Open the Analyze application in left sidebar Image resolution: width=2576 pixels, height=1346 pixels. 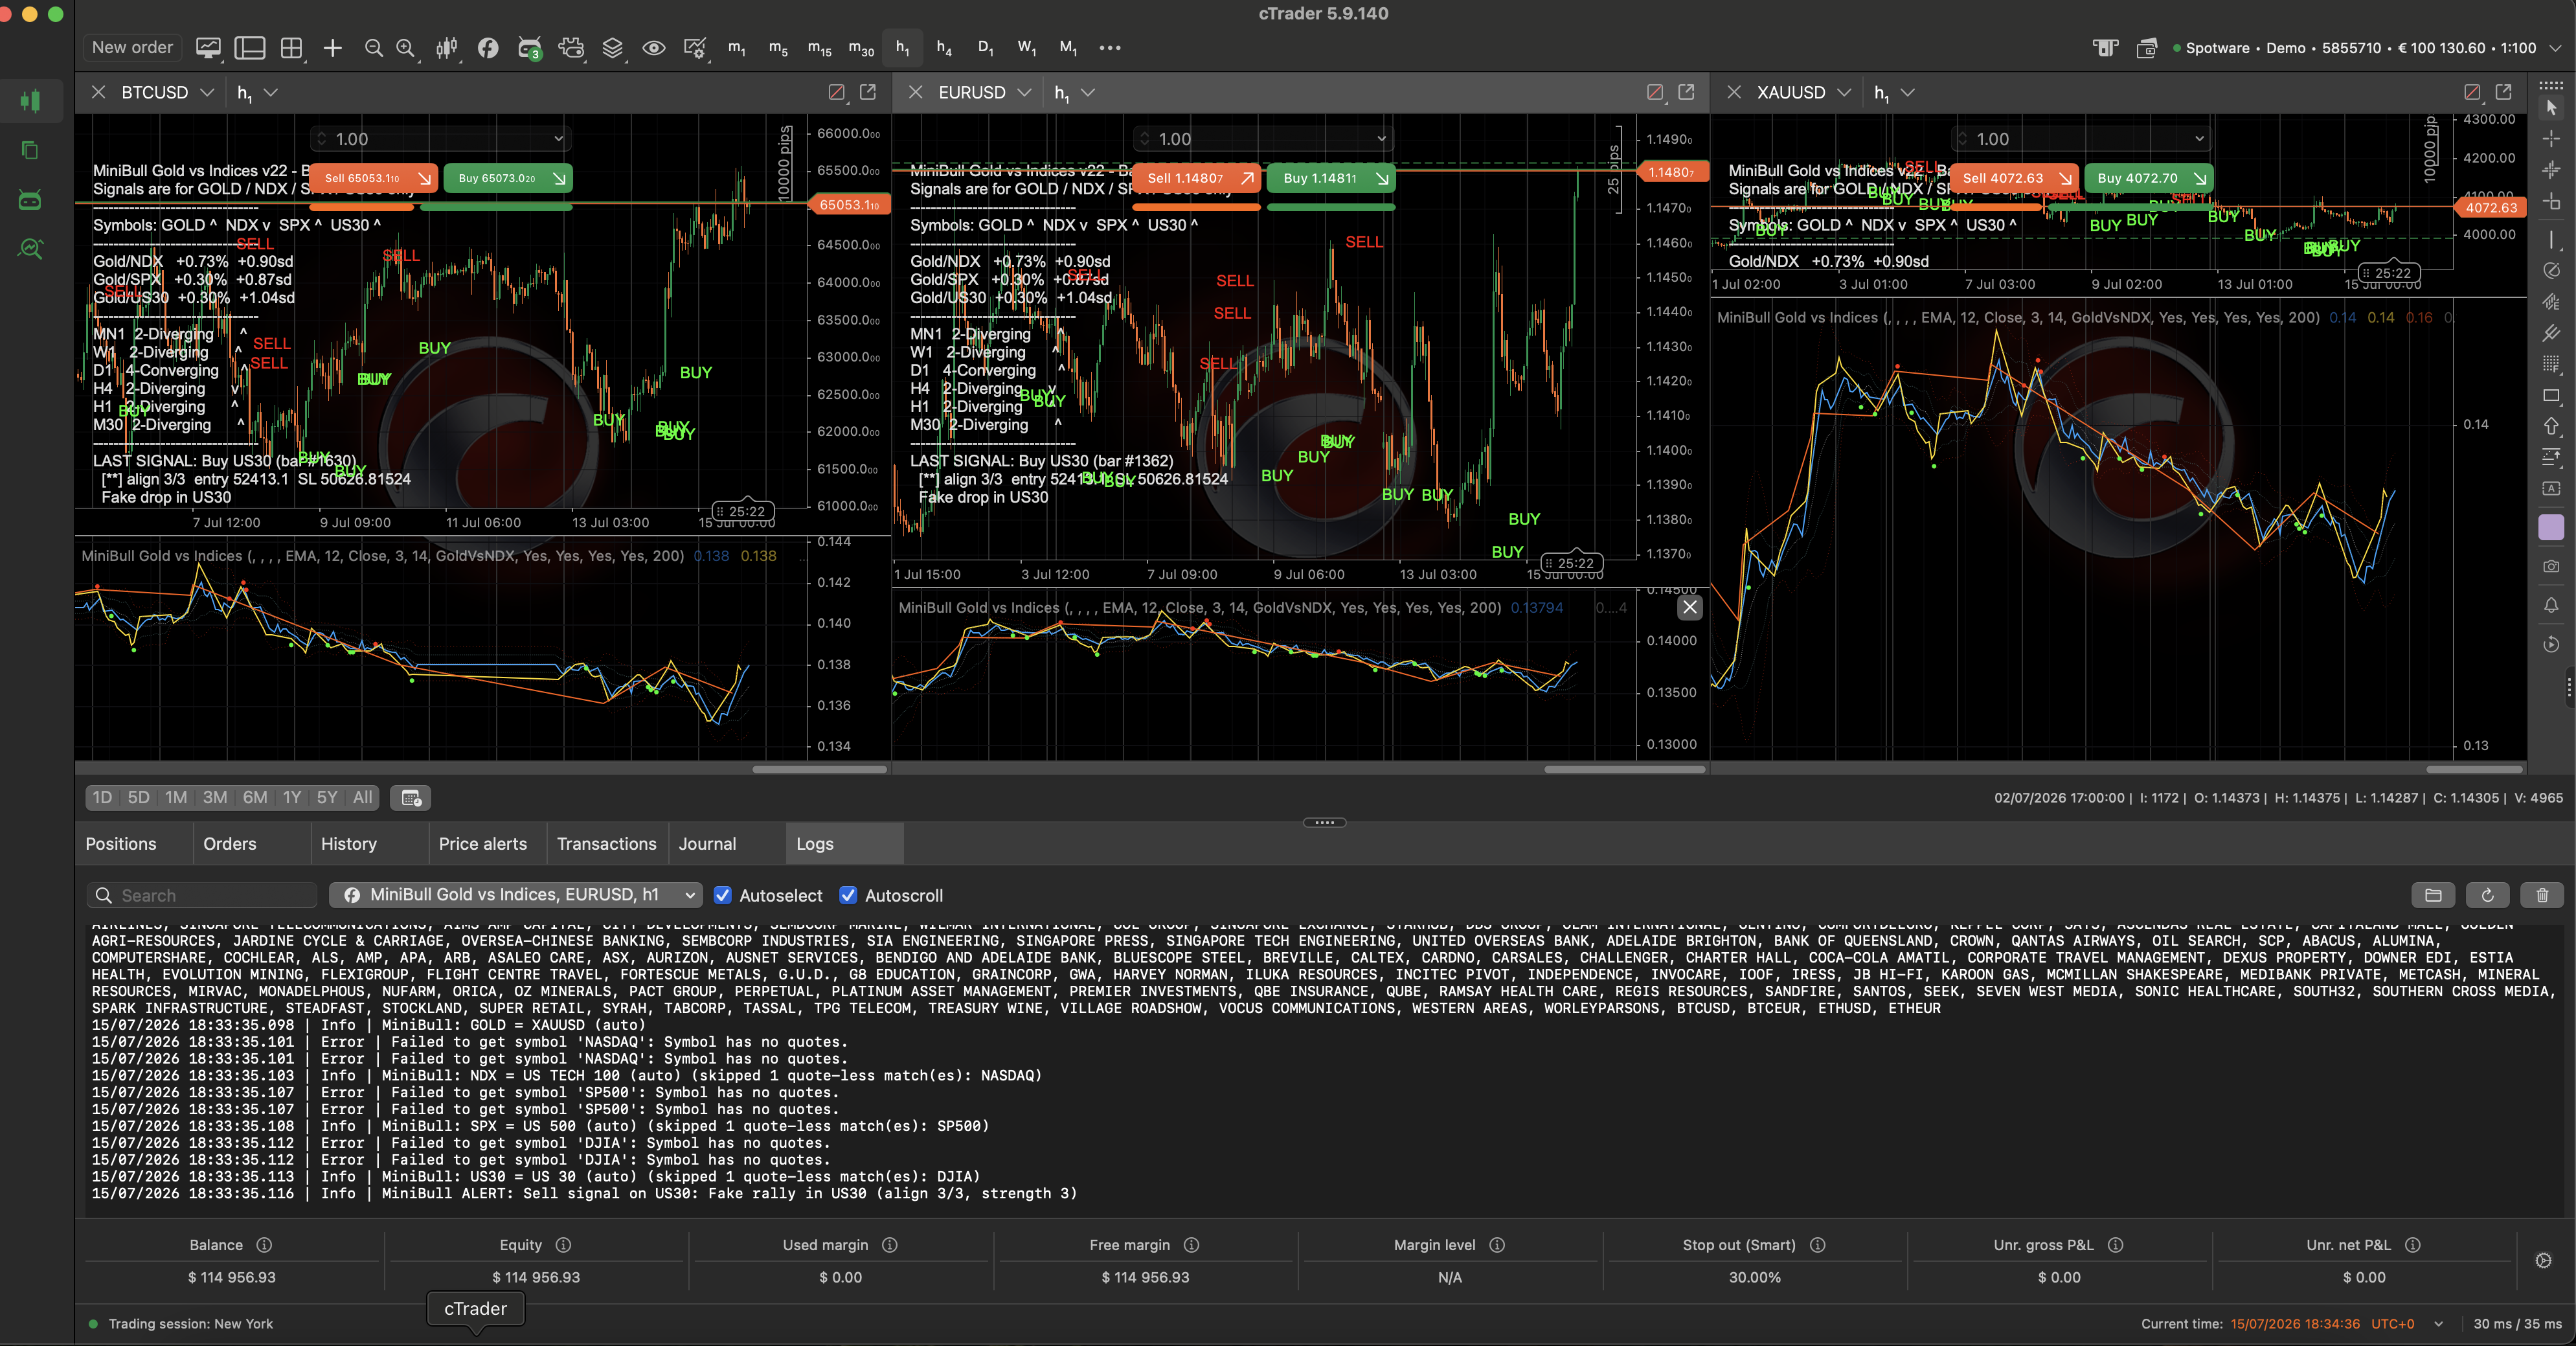pos(31,249)
